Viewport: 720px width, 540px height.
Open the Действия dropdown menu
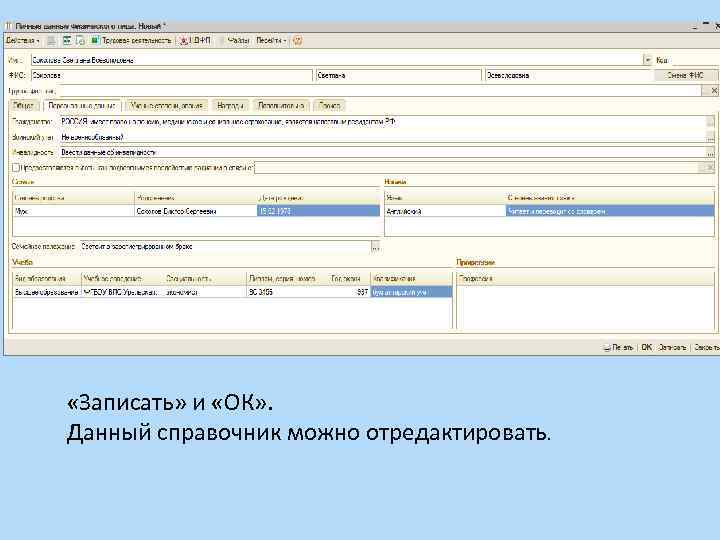(x=23, y=41)
